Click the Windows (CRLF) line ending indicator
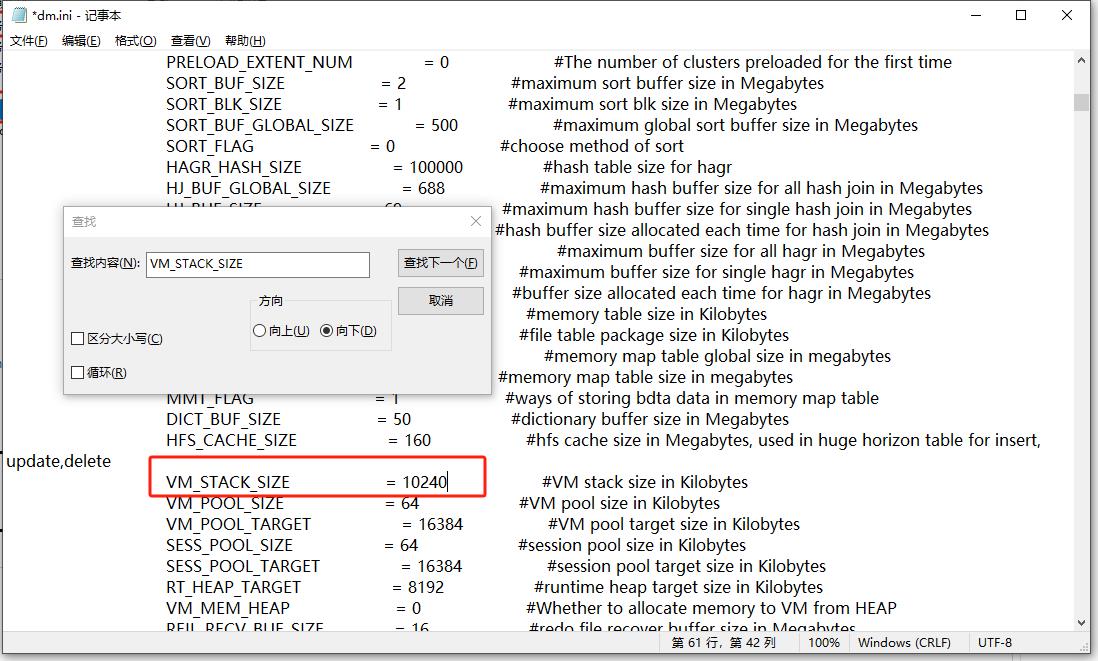 pos(905,643)
